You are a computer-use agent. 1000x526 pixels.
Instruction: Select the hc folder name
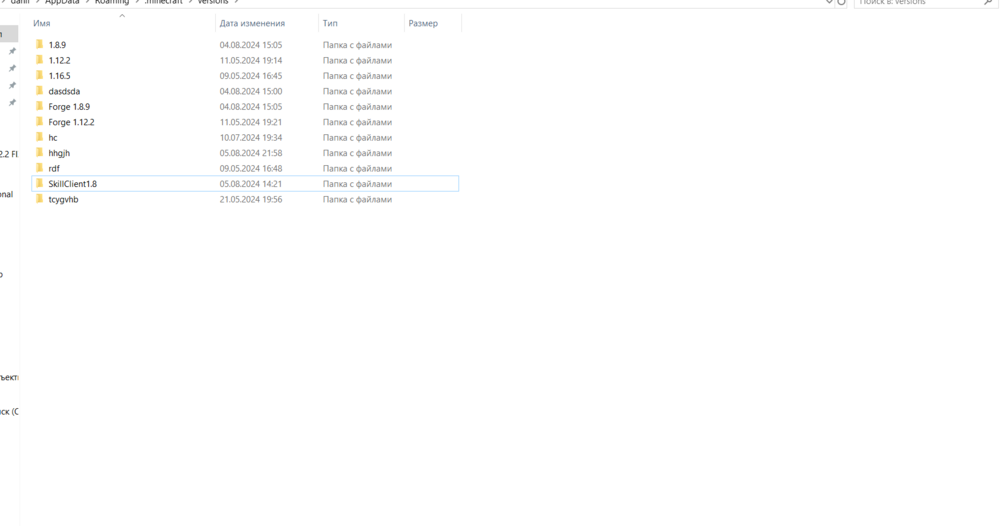tap(53, 138)
